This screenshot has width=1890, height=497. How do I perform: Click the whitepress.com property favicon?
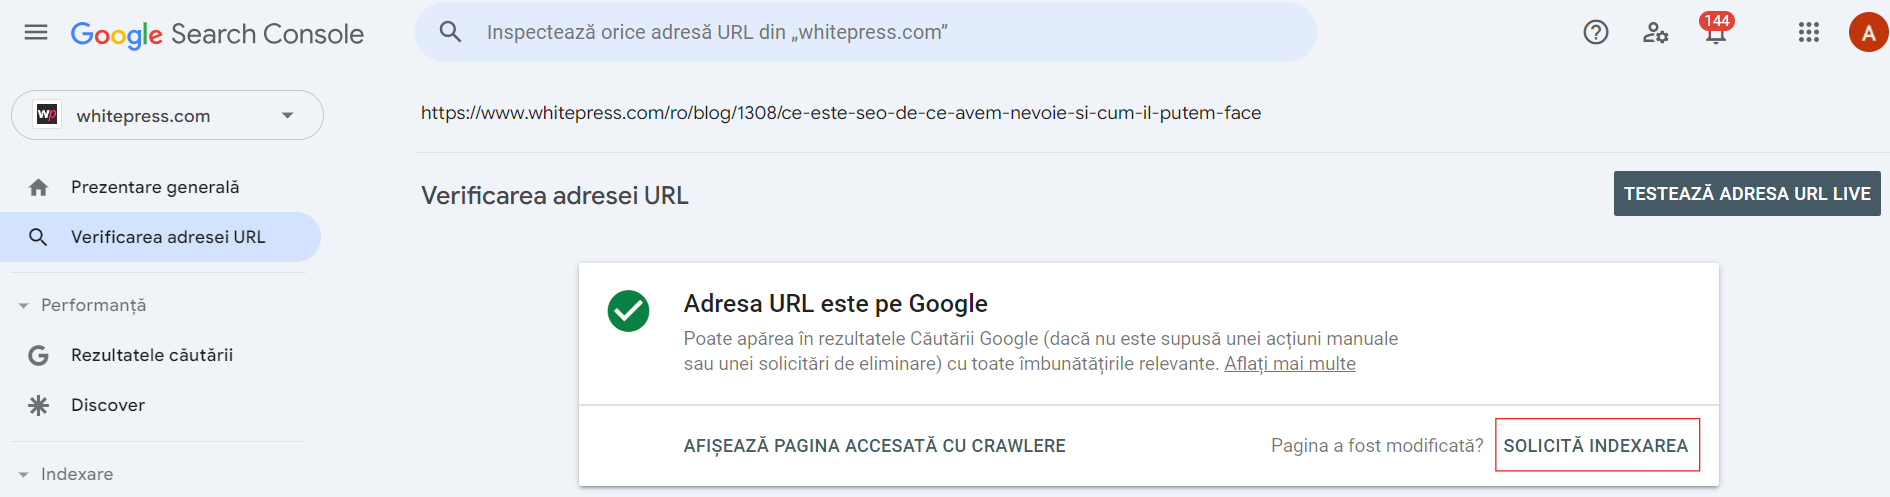[x=47, y=115]
